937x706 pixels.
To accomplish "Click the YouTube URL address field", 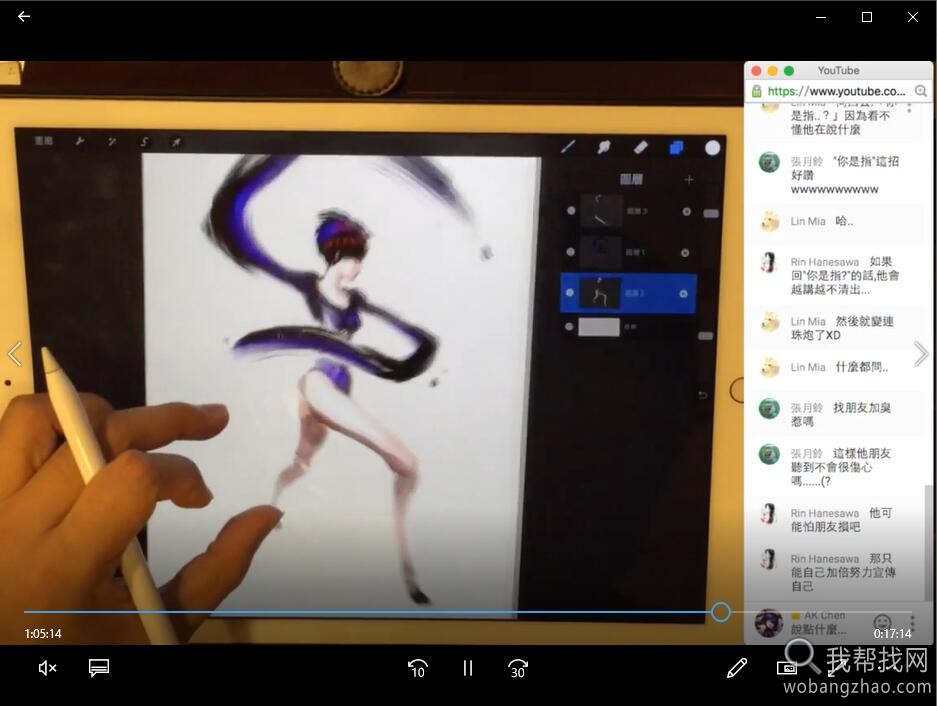I will [837, 91].
